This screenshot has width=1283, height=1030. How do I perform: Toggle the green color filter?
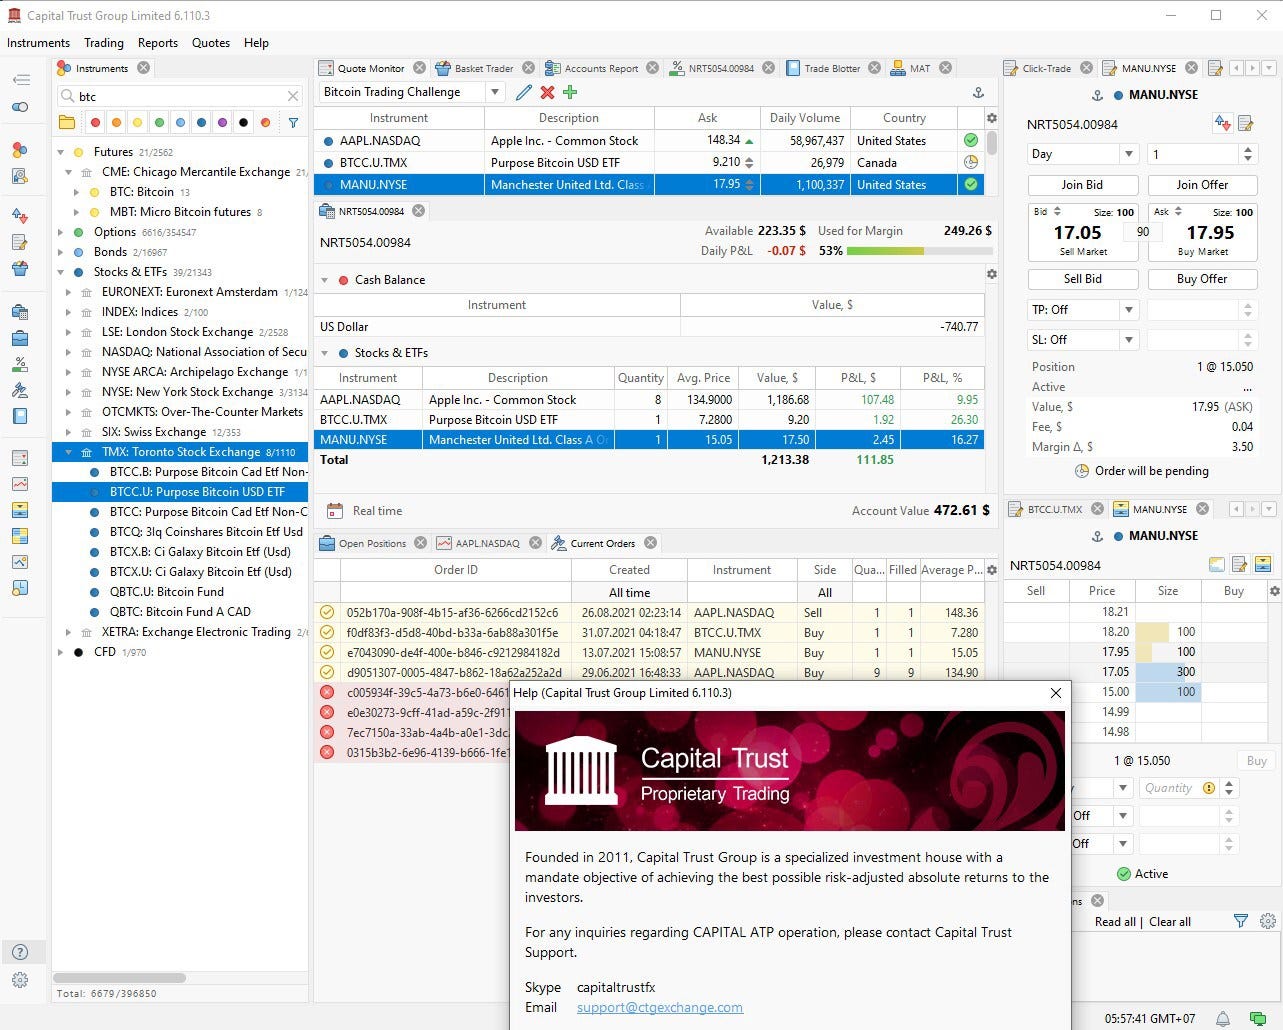click(x=159, y=123)
